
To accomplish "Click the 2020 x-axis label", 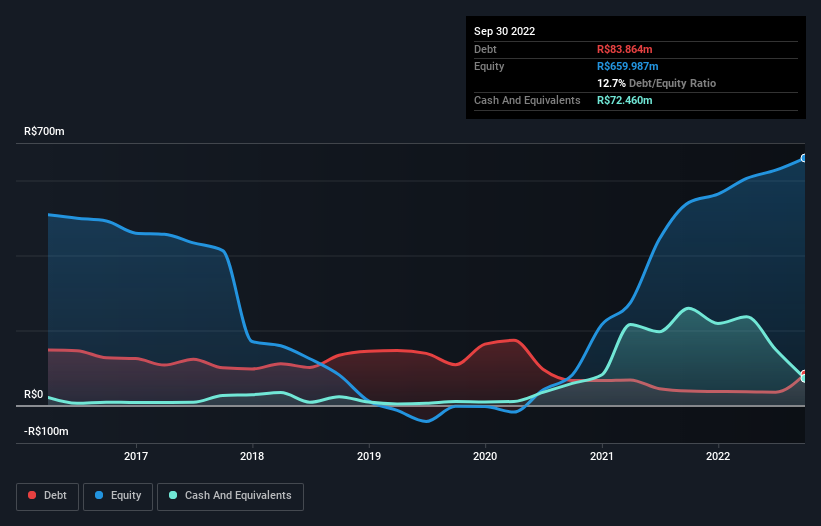I will 485,456.
